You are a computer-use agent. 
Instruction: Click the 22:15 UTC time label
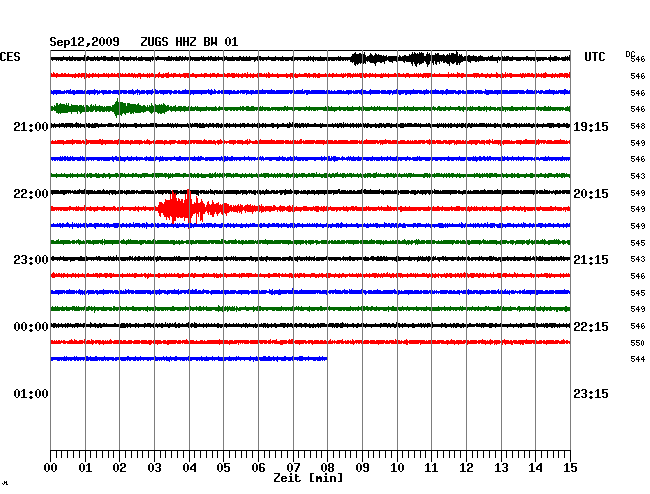click(591, 327)
